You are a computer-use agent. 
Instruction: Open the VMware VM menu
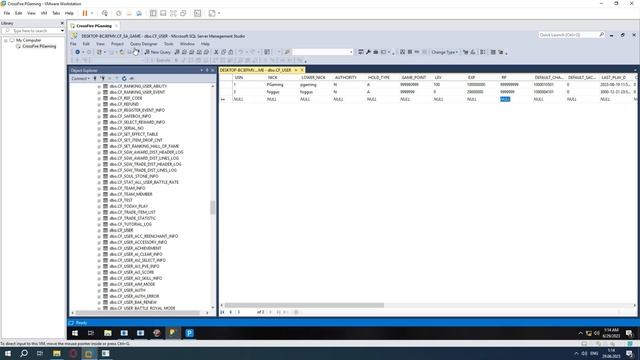44,13
